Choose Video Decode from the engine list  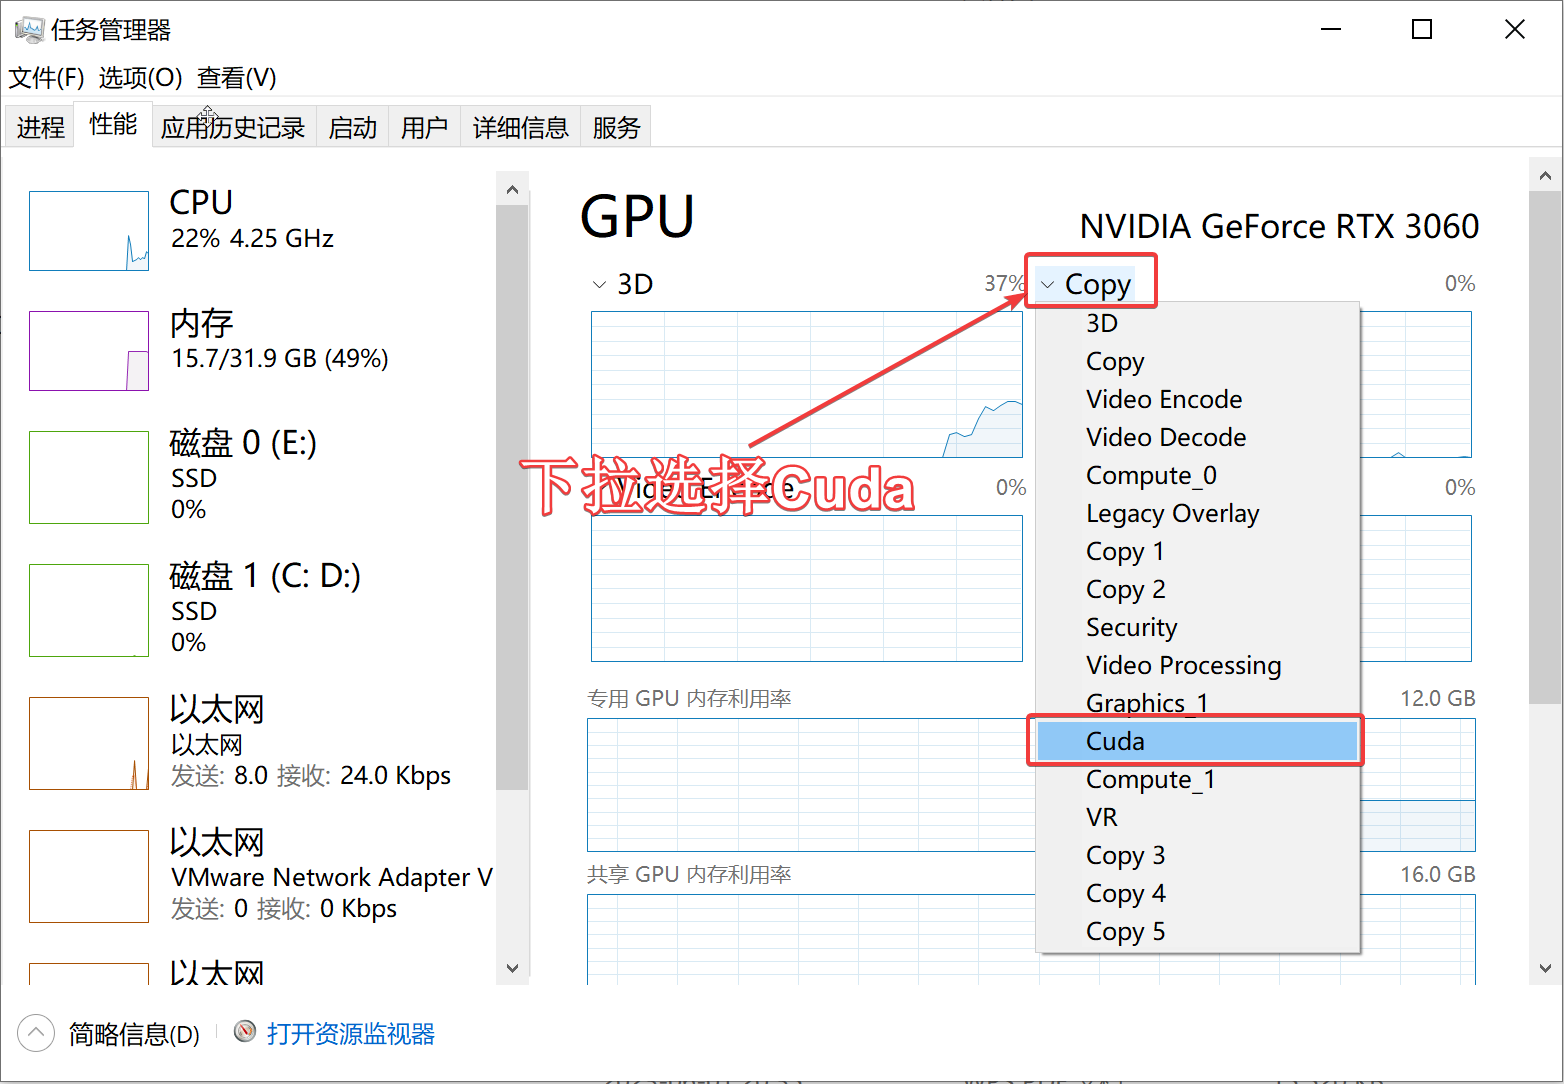1198,437
